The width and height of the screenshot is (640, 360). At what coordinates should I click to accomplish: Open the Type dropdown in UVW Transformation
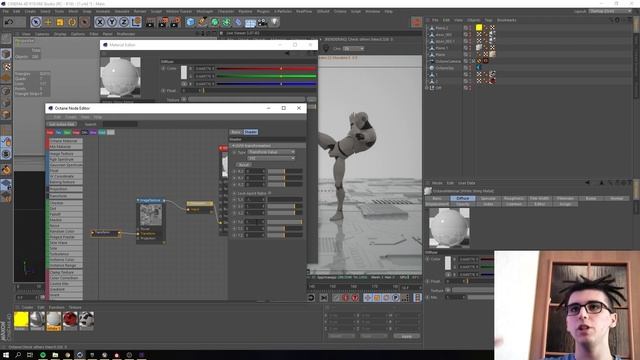[271, 152]
